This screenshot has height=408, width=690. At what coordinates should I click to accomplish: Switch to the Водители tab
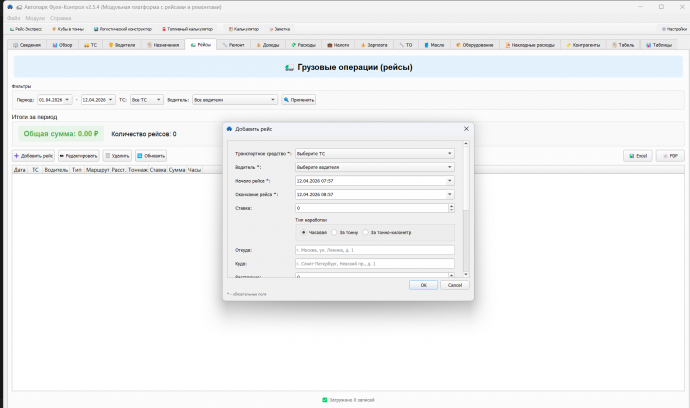pos(122,45)
